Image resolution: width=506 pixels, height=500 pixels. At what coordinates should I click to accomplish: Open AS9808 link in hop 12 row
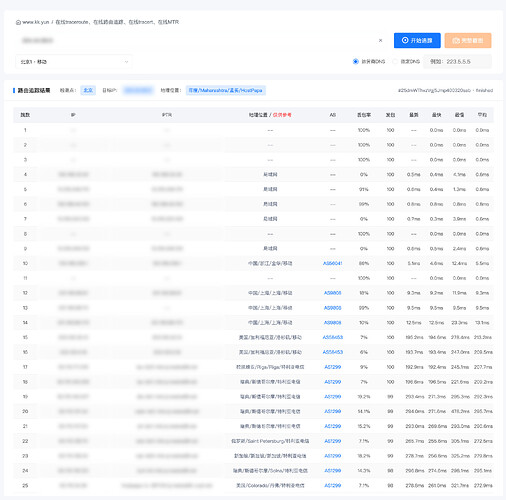click(x=332, y=293)
